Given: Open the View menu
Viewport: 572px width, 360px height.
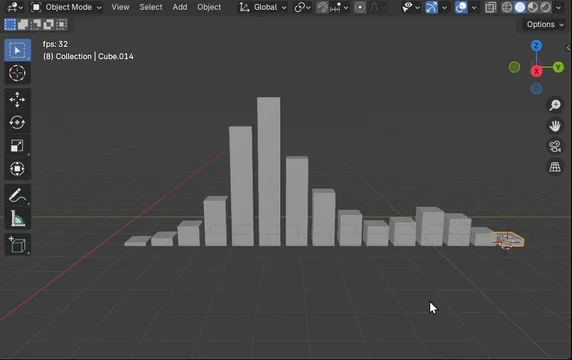Looking at the screenshot, I should point(120,7).
